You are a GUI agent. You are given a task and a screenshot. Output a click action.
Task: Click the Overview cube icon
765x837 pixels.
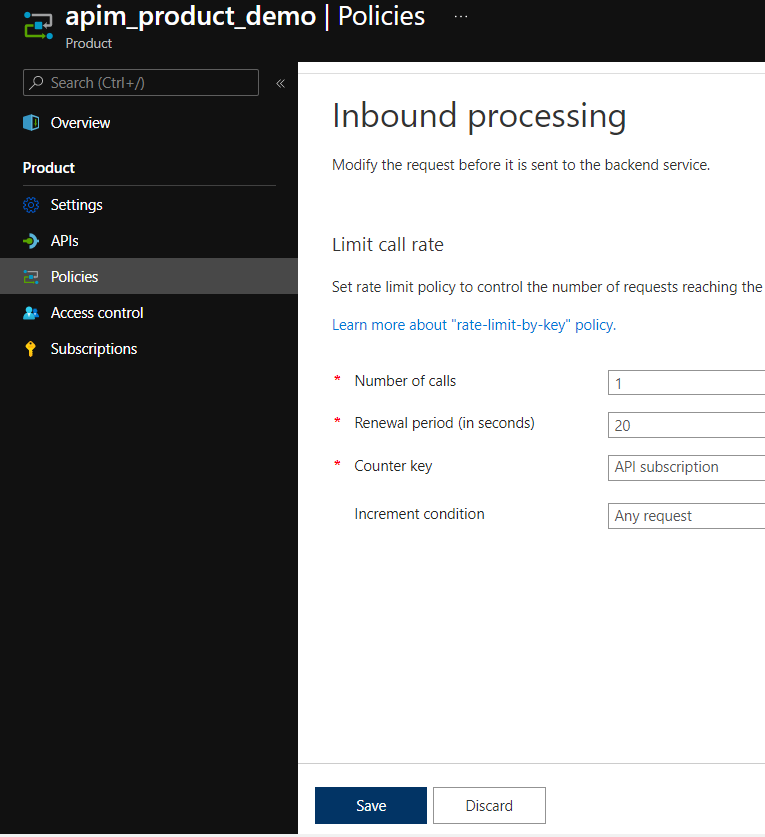point(31,123)
